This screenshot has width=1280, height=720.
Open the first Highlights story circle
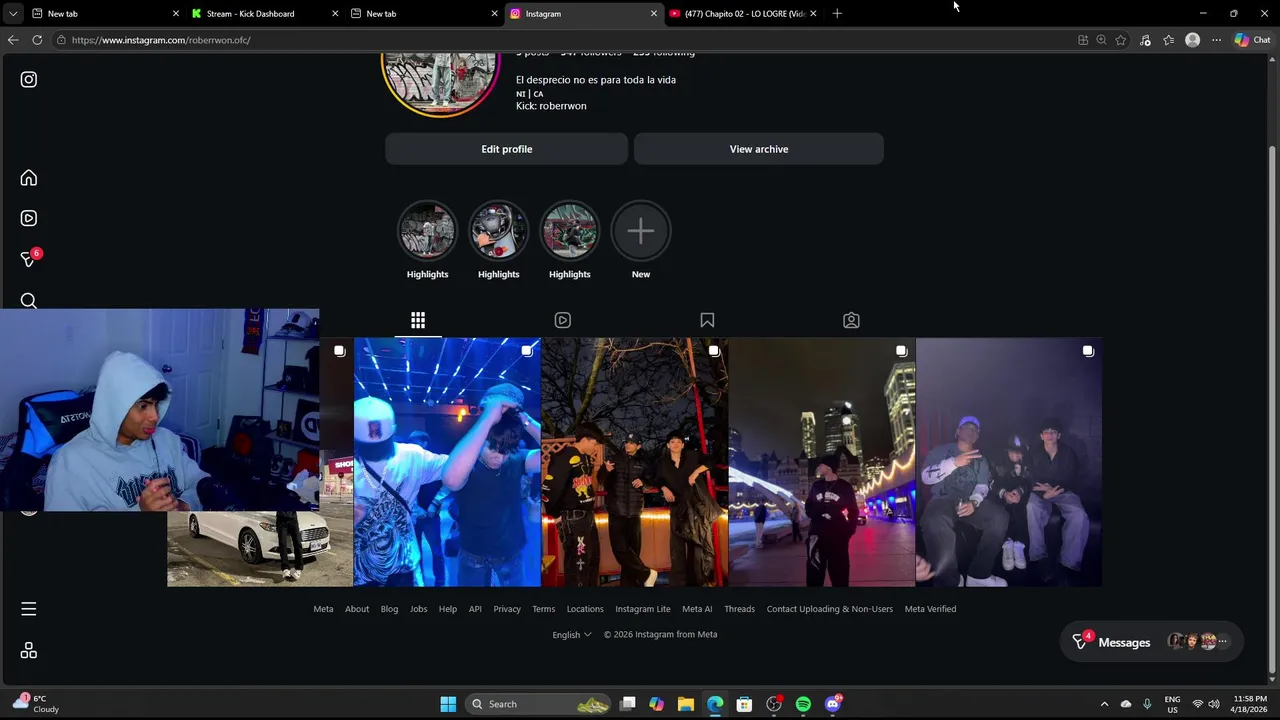427,230
